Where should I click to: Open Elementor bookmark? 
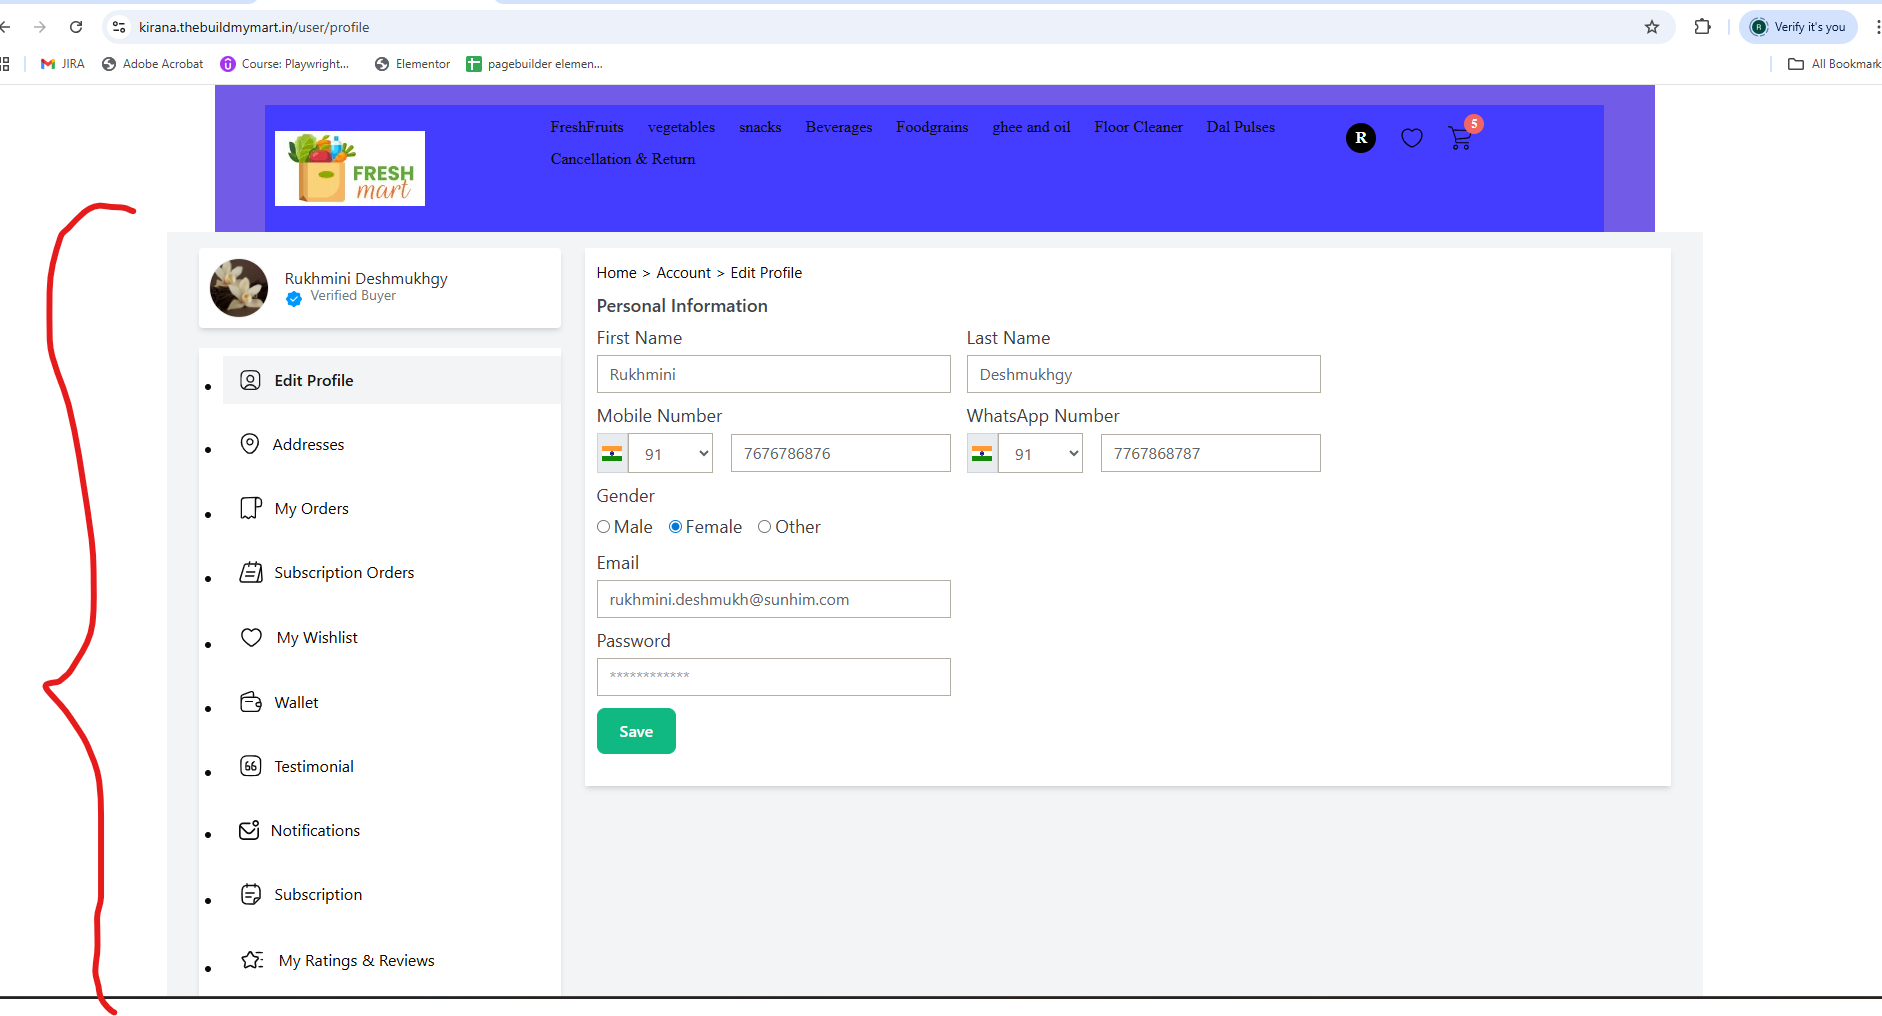(412, 64)
